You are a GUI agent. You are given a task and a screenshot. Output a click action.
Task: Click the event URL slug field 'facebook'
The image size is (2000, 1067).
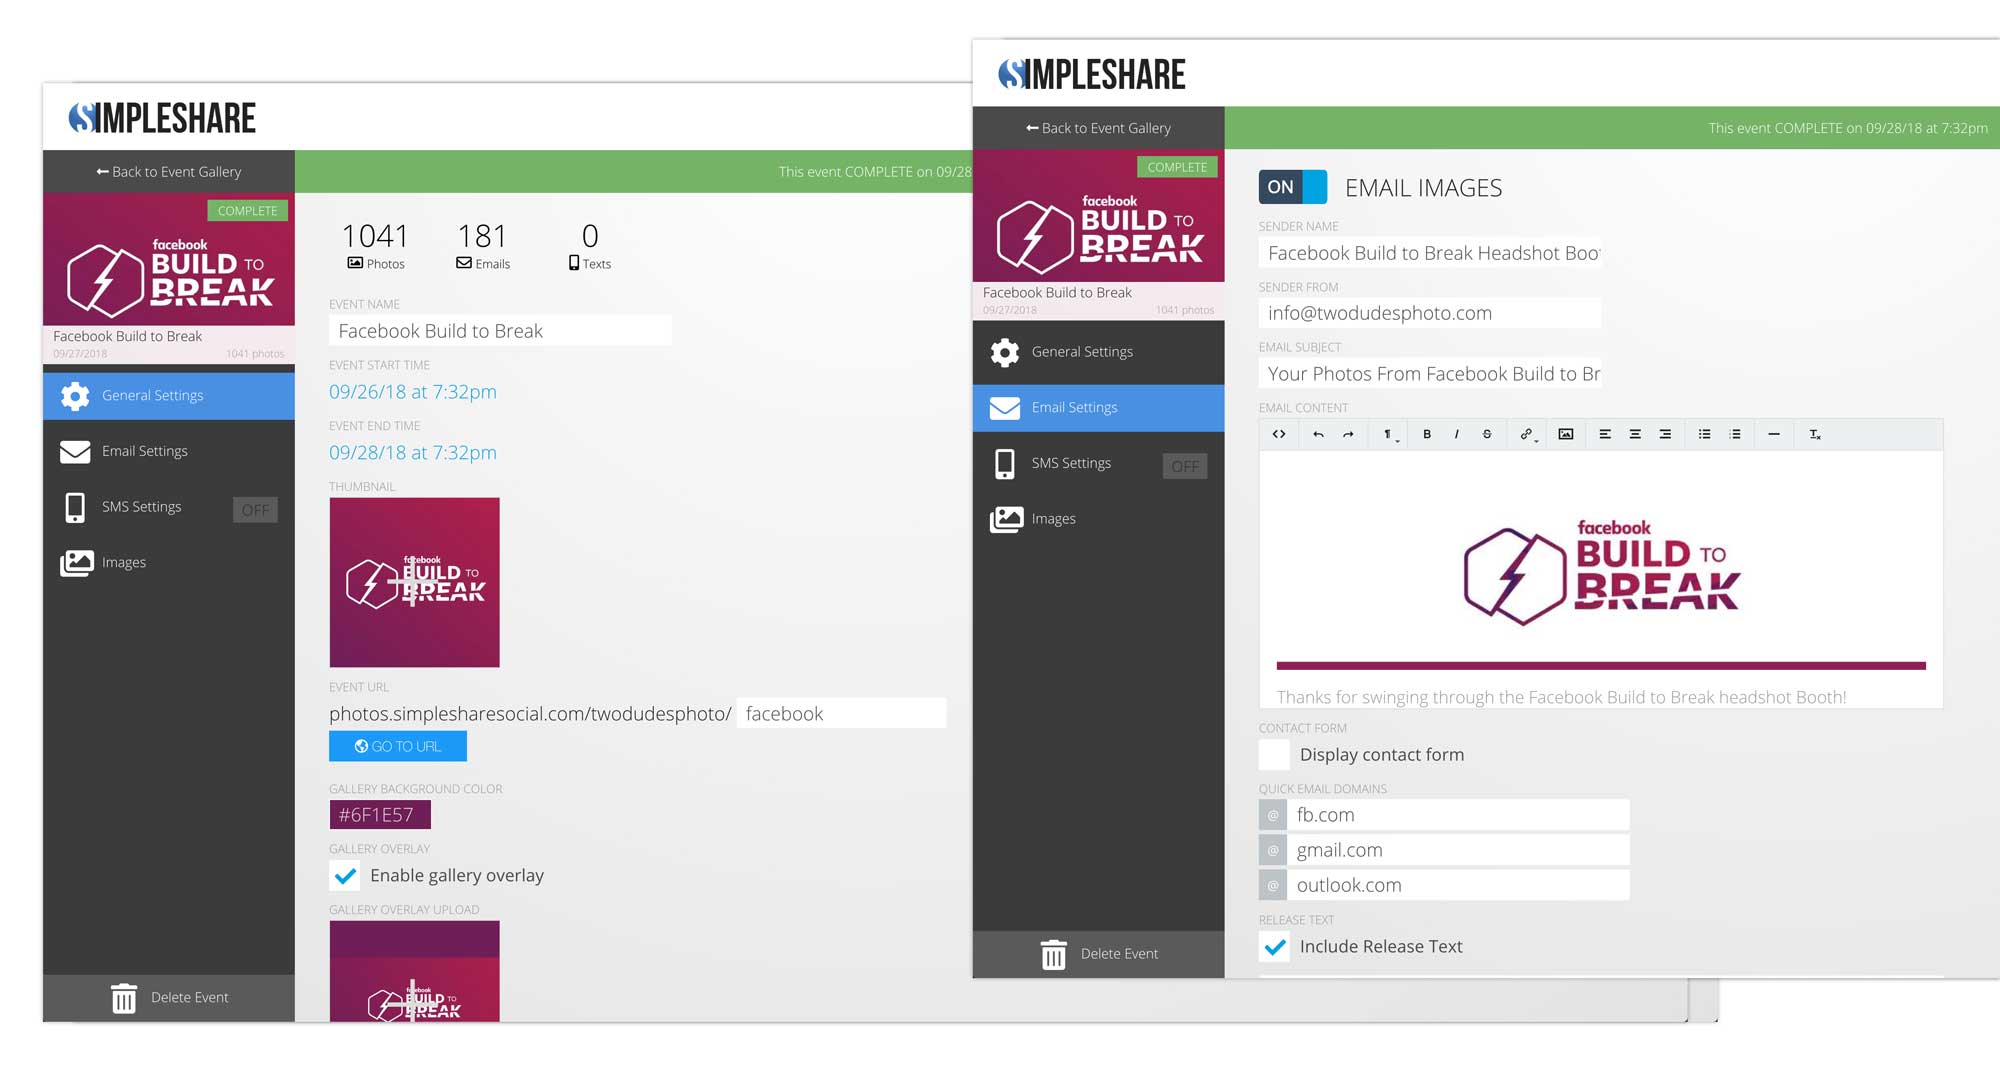coord(841,713)
